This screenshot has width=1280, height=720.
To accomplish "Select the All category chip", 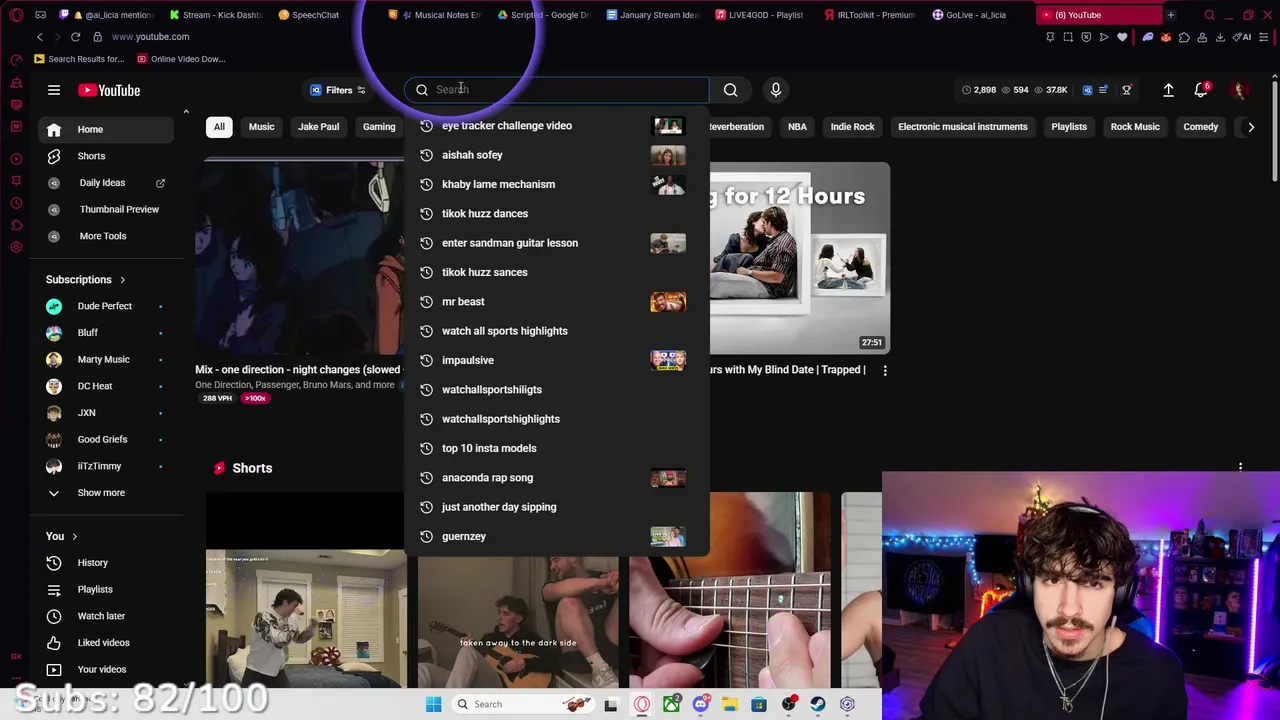I will tap(219, 127).
